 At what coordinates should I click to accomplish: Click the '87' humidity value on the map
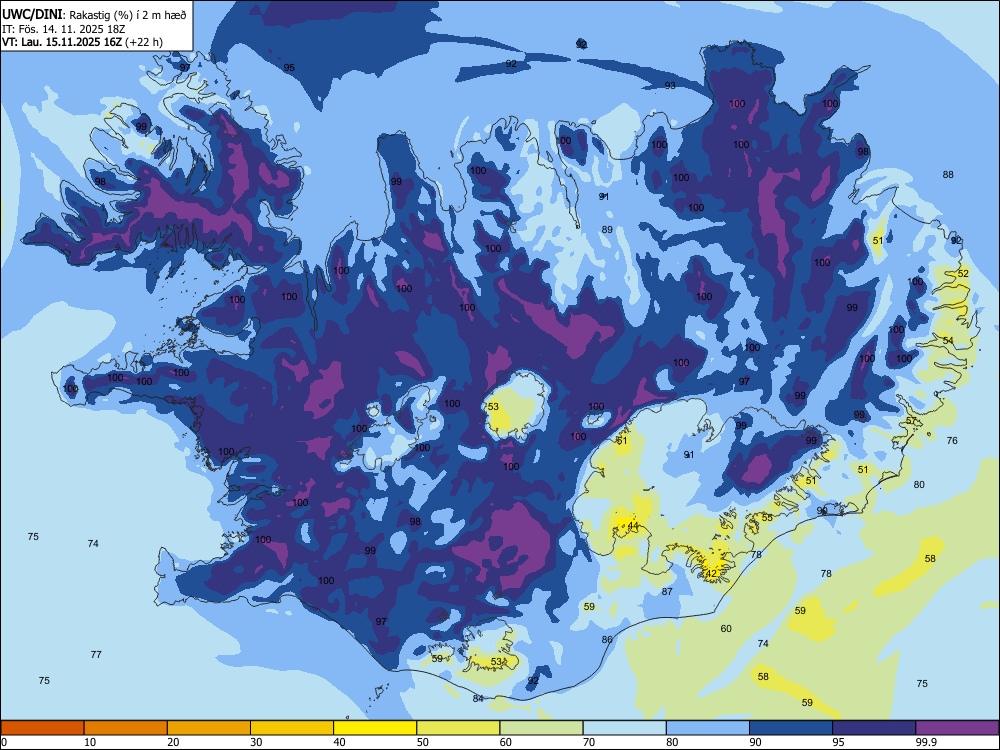pyautogui.click(x=667, y=592)
